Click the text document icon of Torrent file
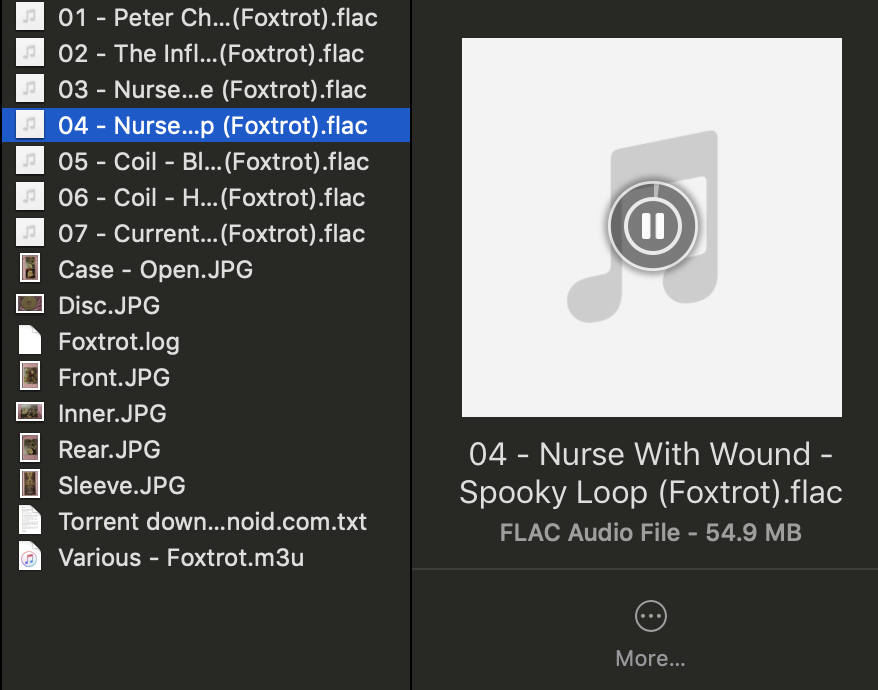Screen dimensions: 878x690 (x=30, y=520)
